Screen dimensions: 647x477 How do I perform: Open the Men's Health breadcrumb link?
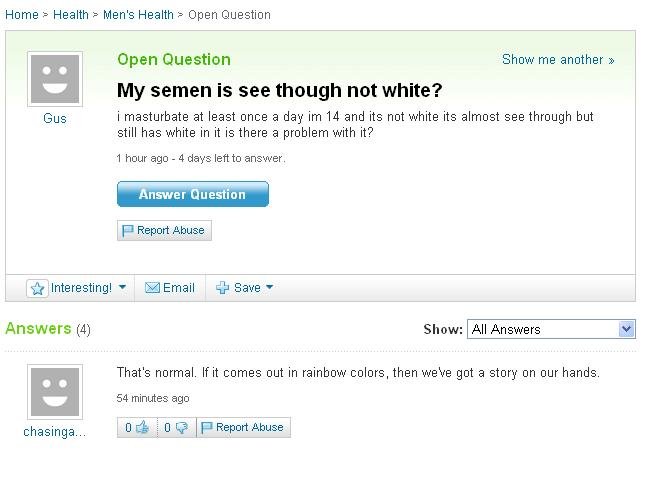pos(138,15)
